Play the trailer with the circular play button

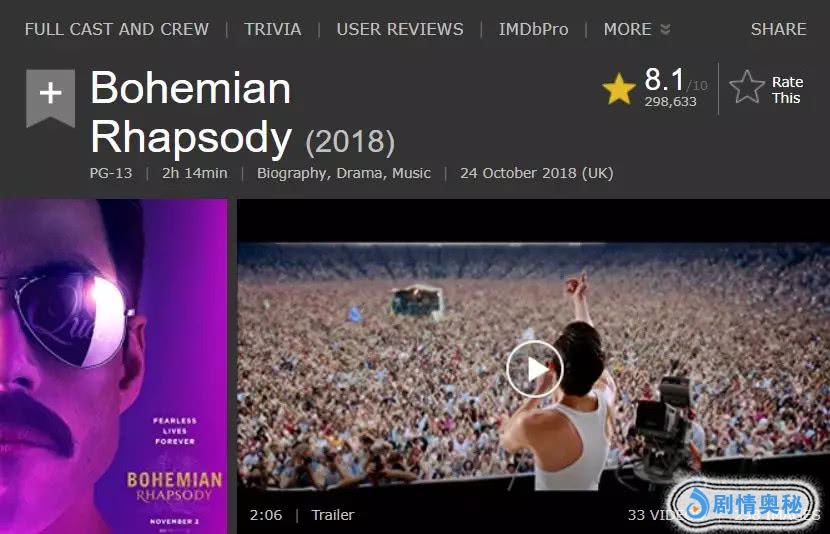coord(534,369)
